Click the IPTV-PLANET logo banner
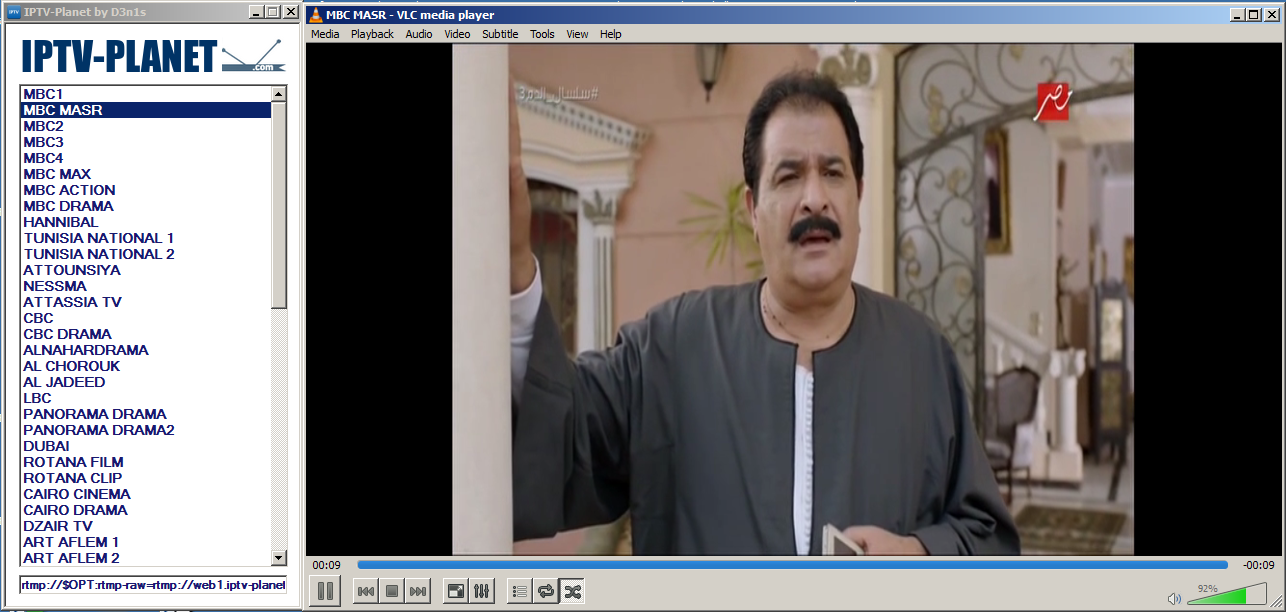Screen dimensions: 1286x612 pyautogui.click(x=153, y=54)
